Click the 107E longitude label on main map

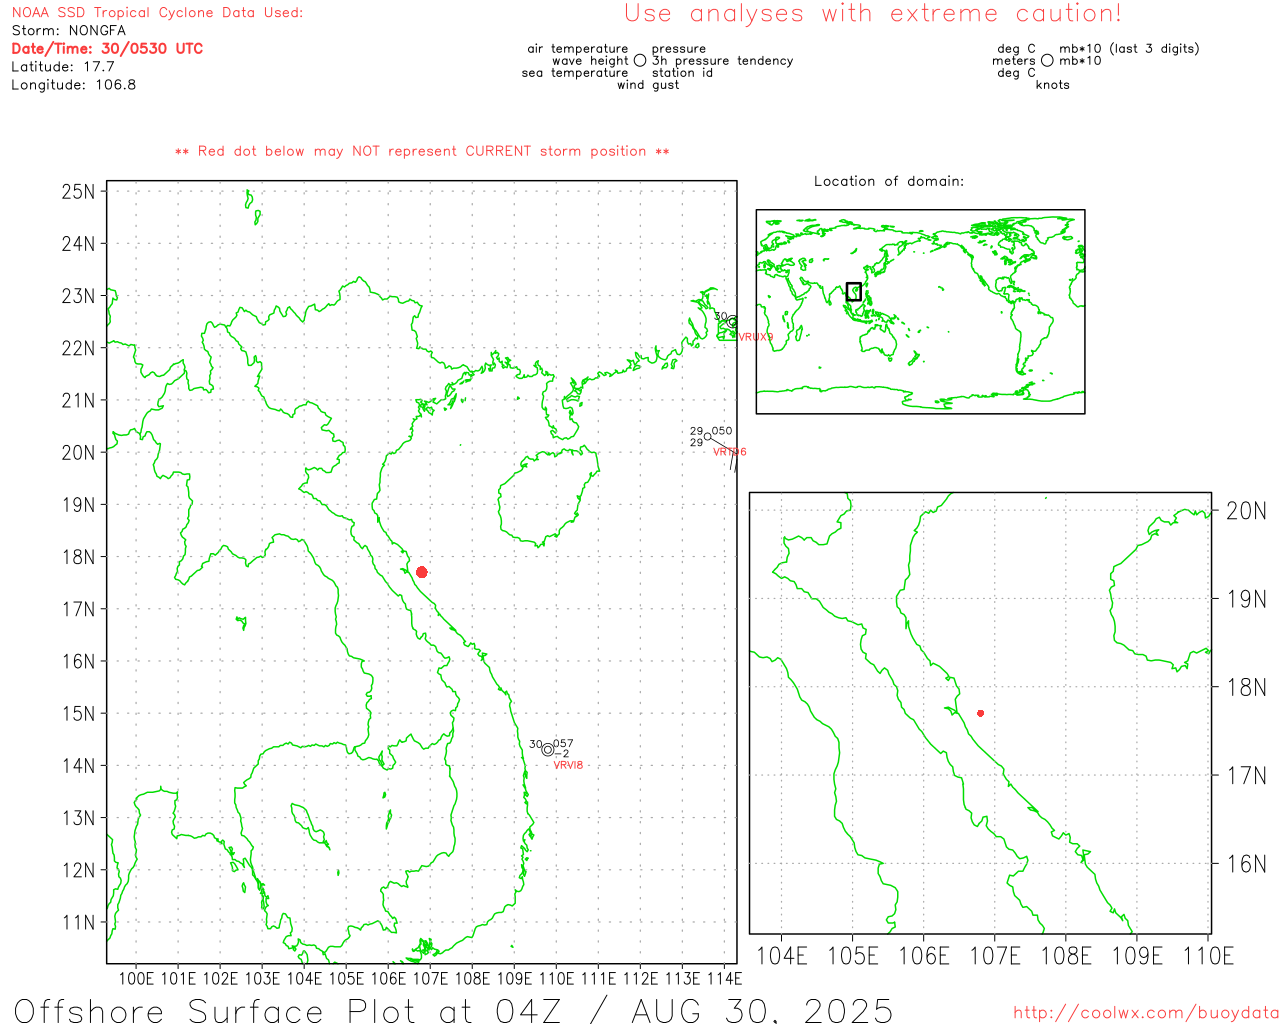[x=431, y=979]
